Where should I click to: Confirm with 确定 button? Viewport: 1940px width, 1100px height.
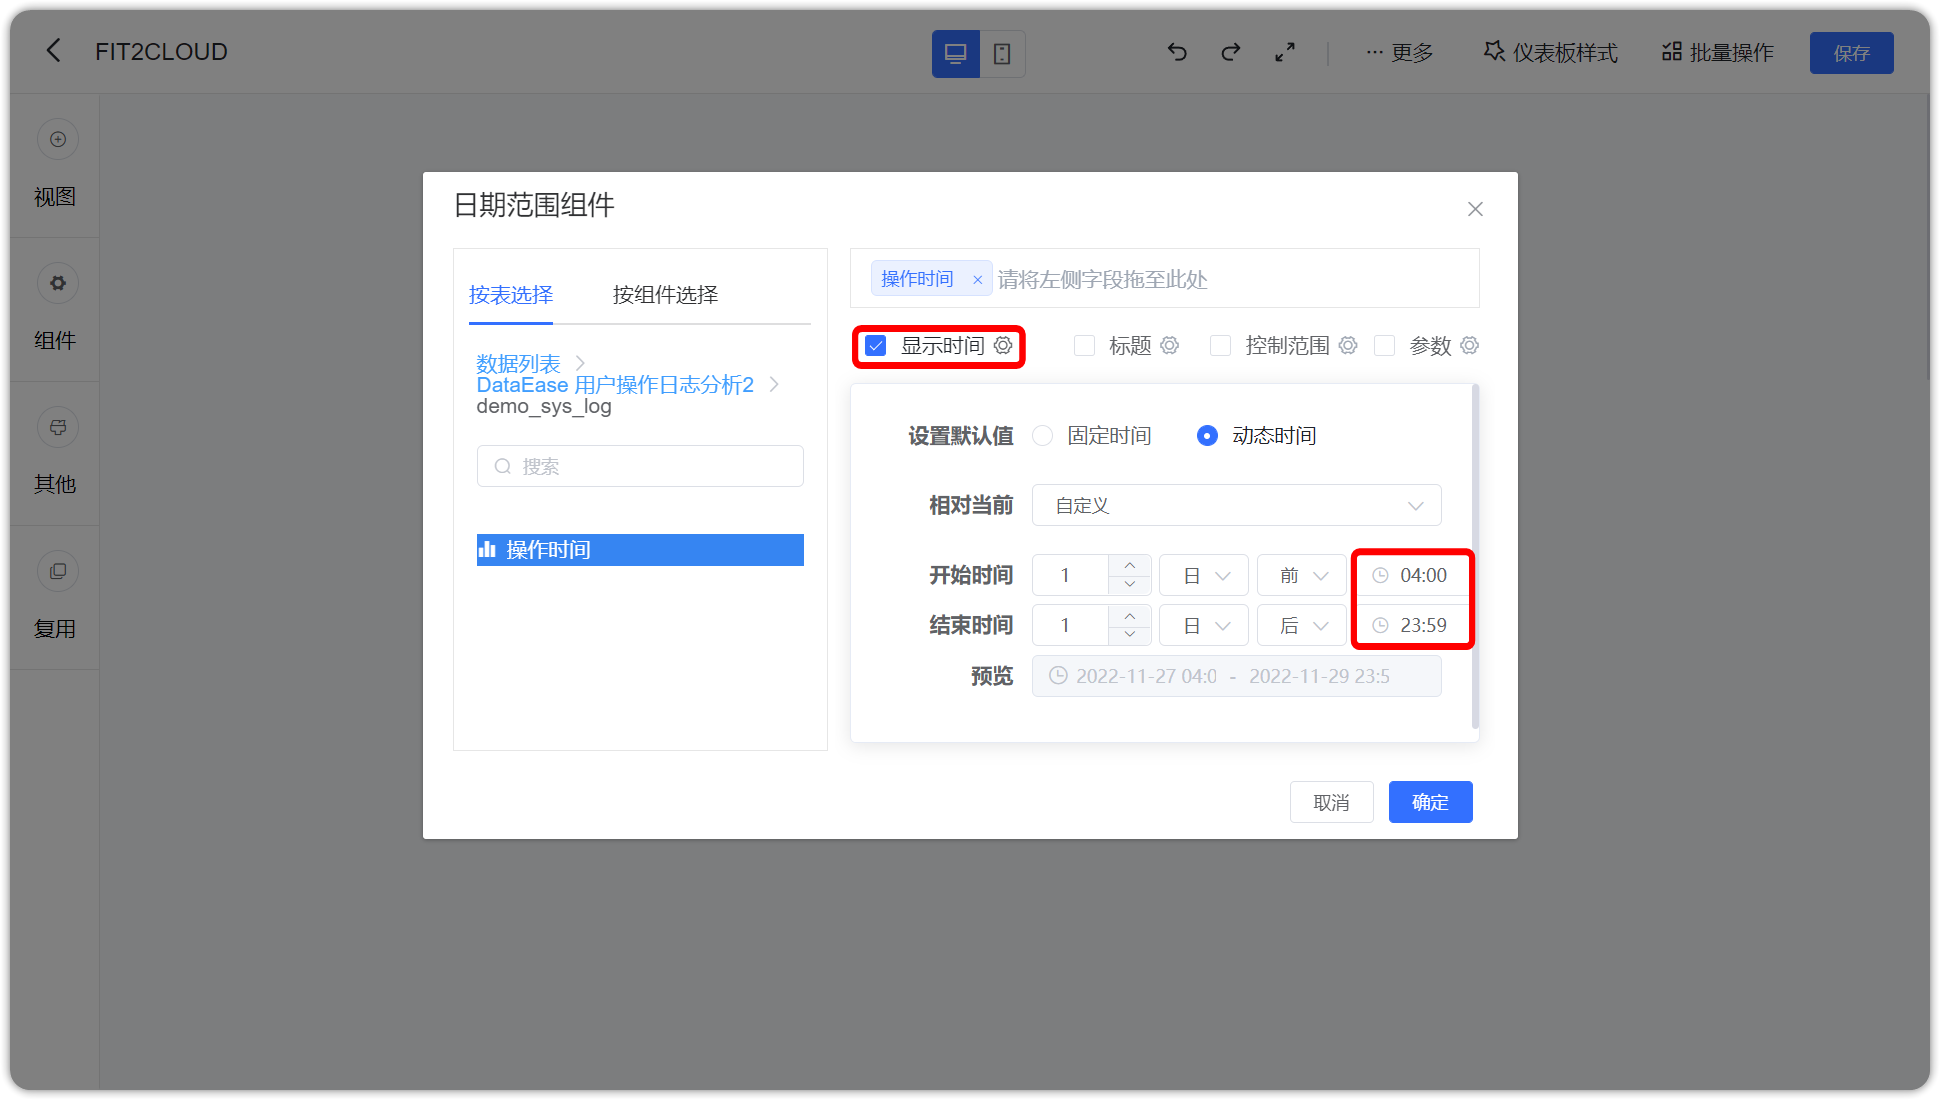tap(1430, 802)
